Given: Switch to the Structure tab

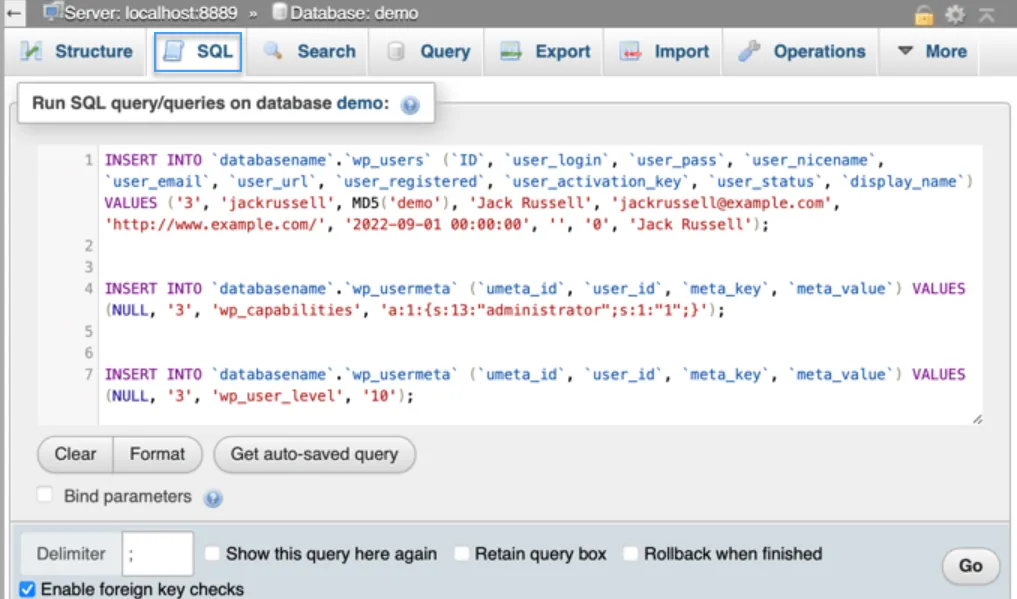Looking at the screenshot, I should (x=77, y=51).
